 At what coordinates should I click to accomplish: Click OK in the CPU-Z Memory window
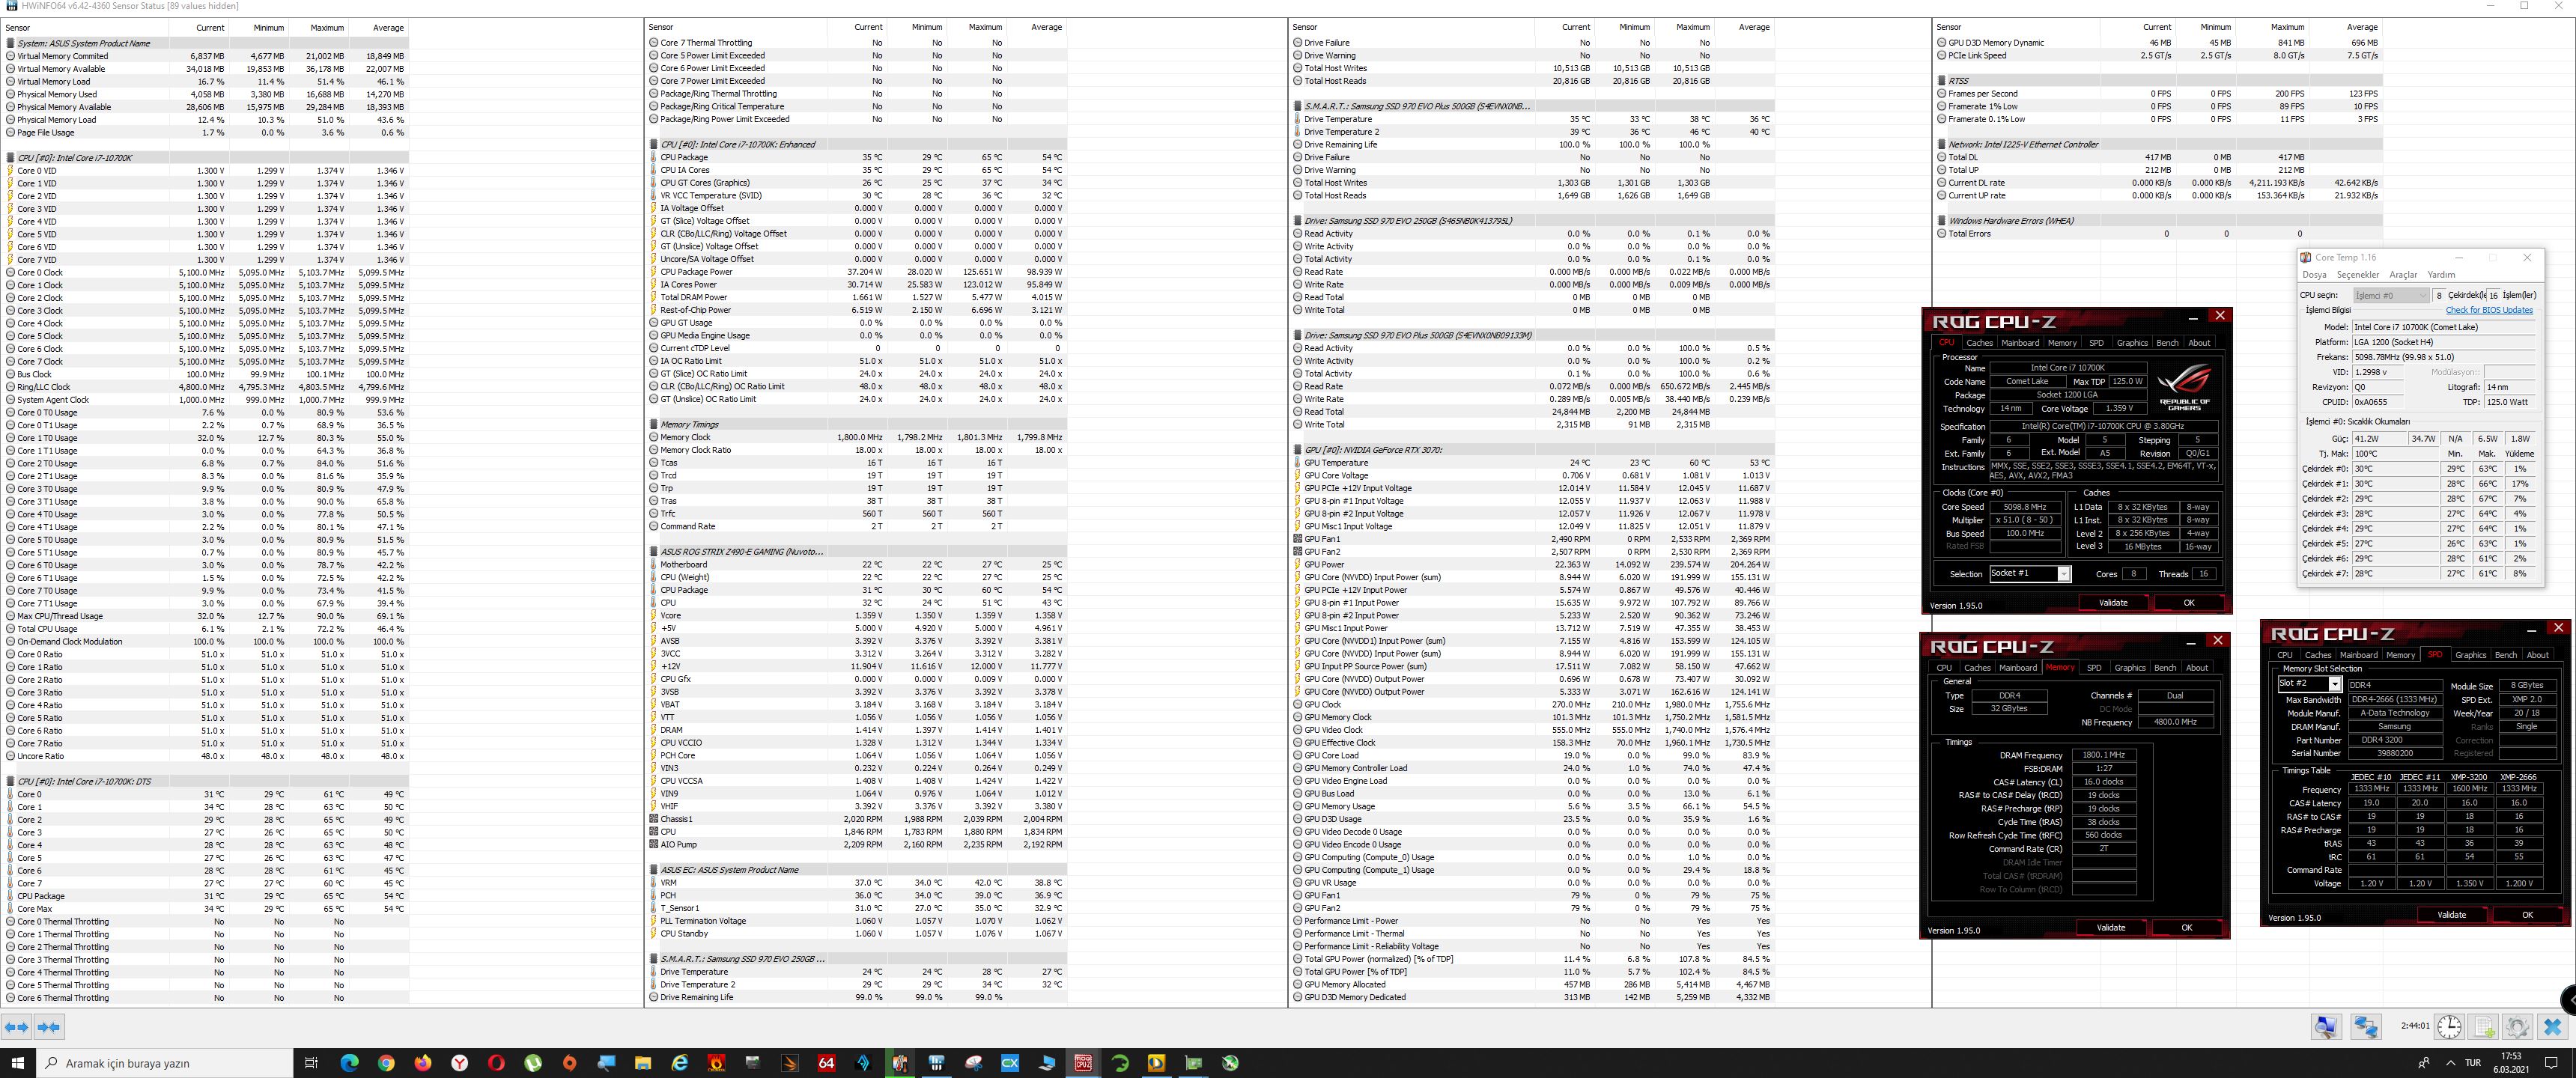coord(2186,927)
